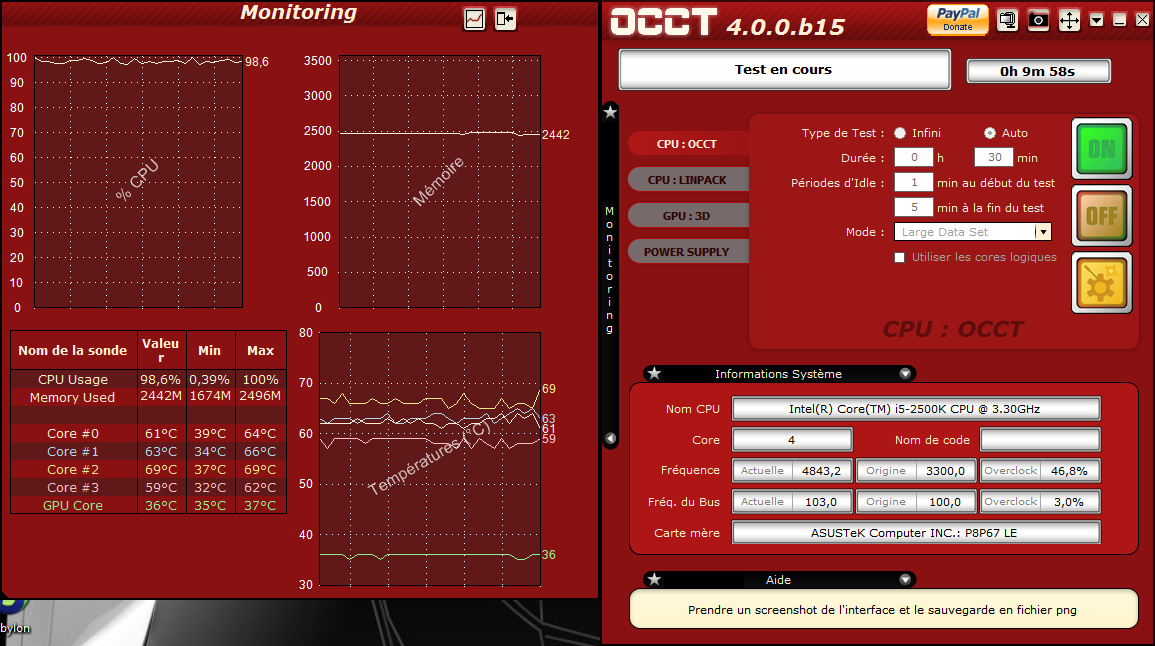Collapse the Aide section
This screenshot has width=1155, height=646.
[905, 580]
